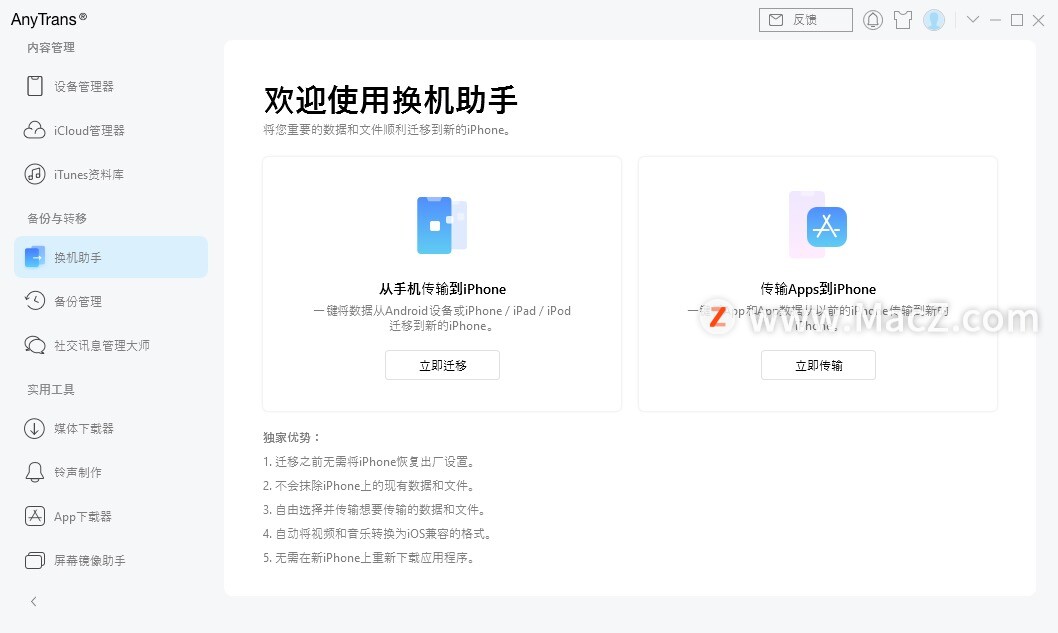Click the advantage line starting with 自由选择

(375, 510)
